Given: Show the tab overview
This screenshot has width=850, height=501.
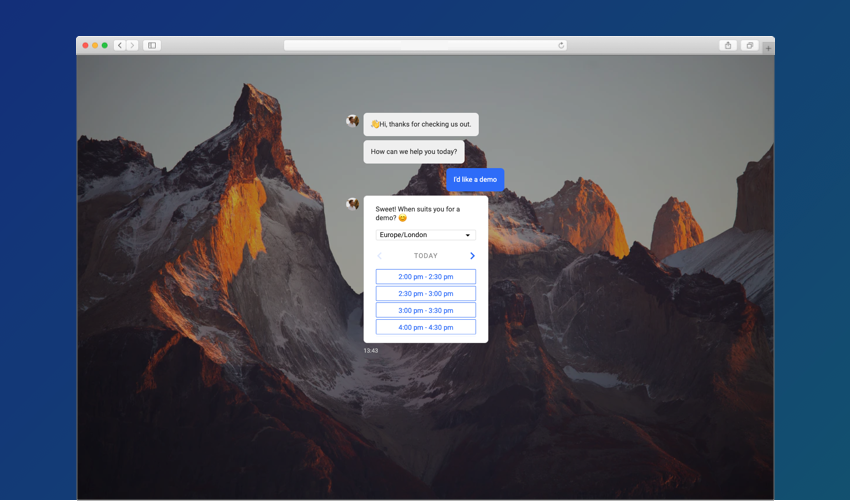Looking at the screenshot, I should (749, 45).
